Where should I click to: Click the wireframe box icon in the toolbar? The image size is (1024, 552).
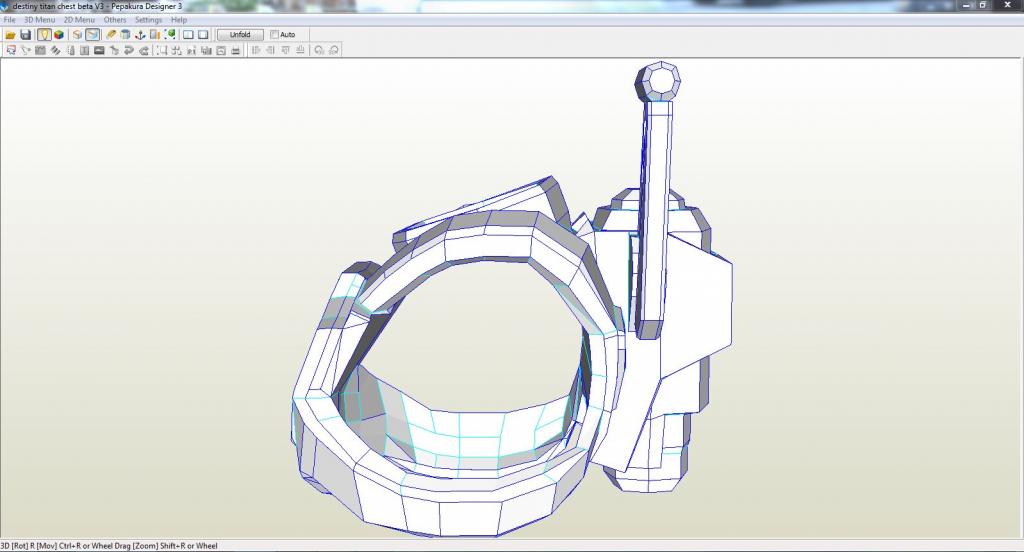(x=77, y=35)
